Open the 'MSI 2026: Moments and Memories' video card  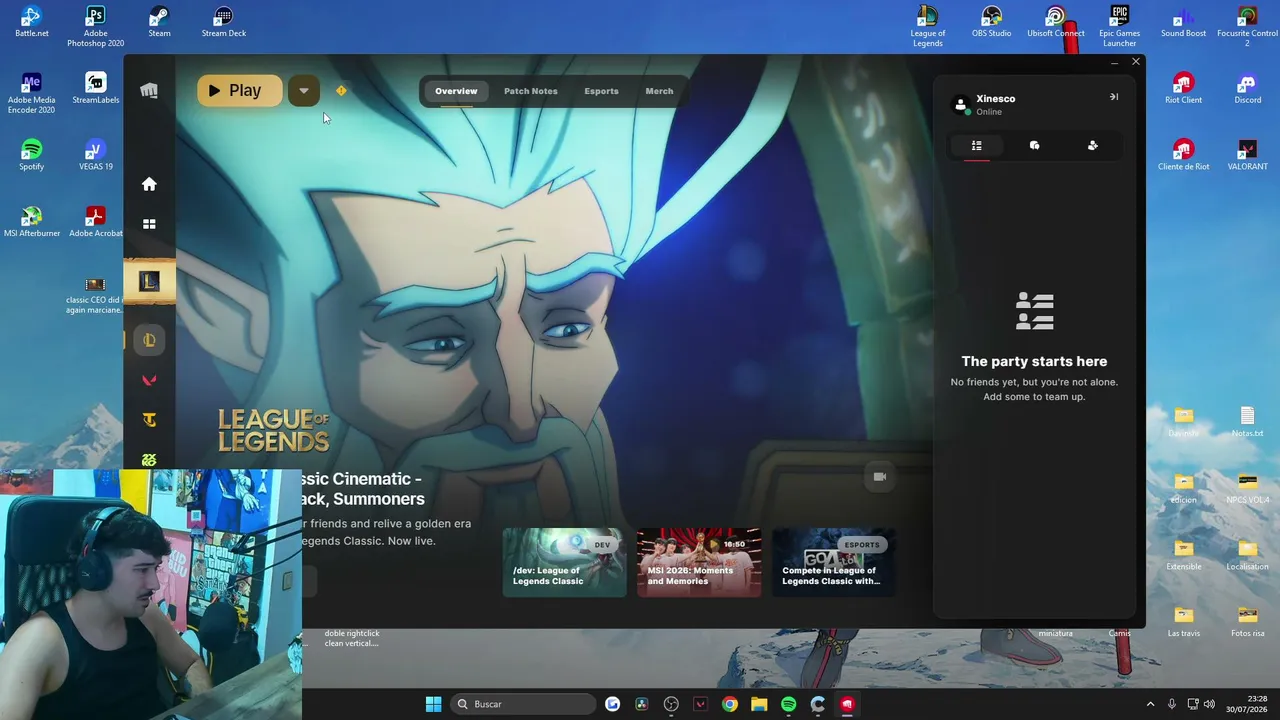click(x=699, y=563)
